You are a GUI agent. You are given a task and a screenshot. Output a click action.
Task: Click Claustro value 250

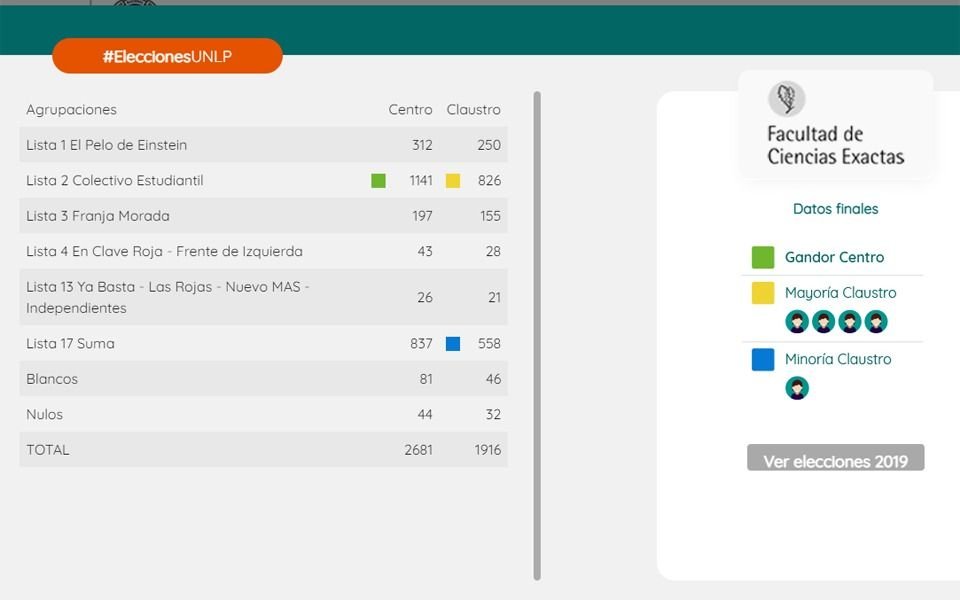point(489,145)
